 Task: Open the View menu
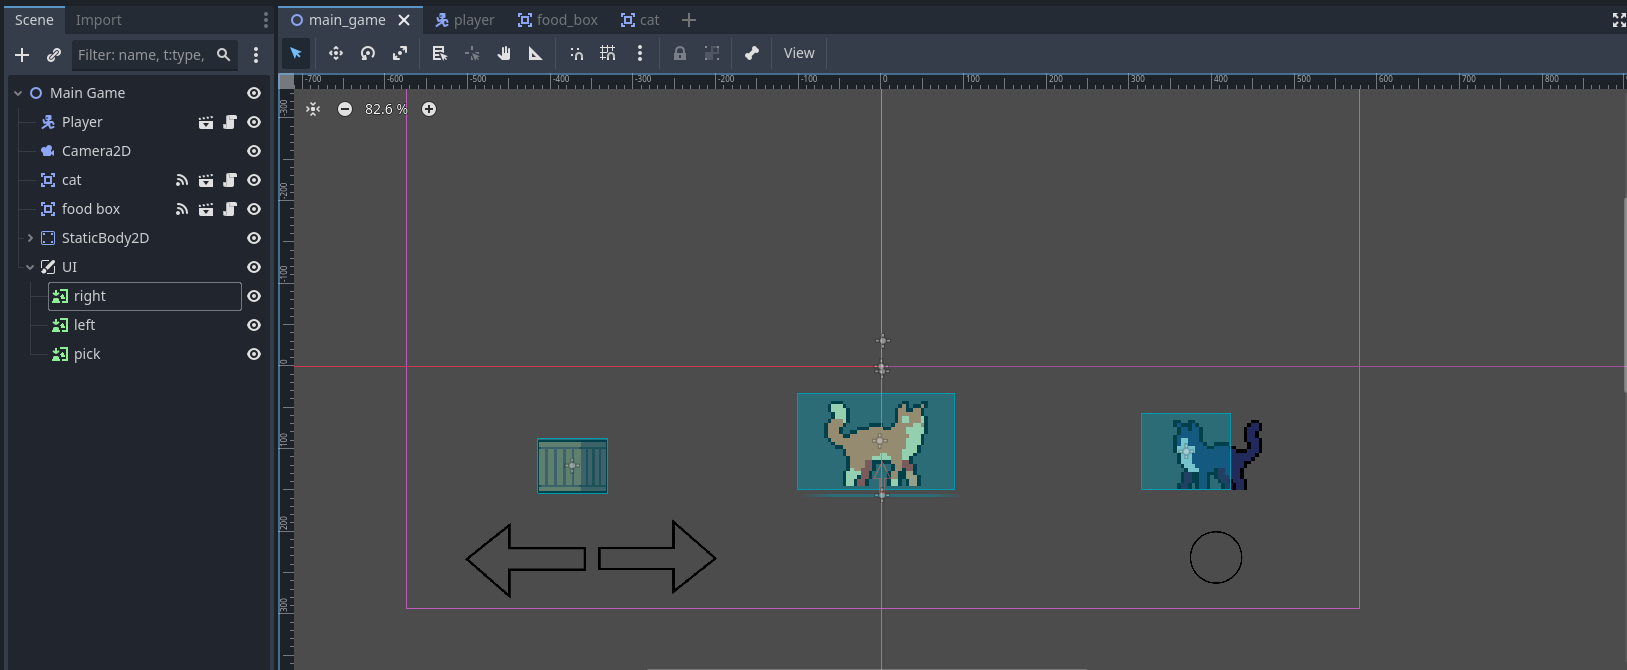click(x=798, y=54)
